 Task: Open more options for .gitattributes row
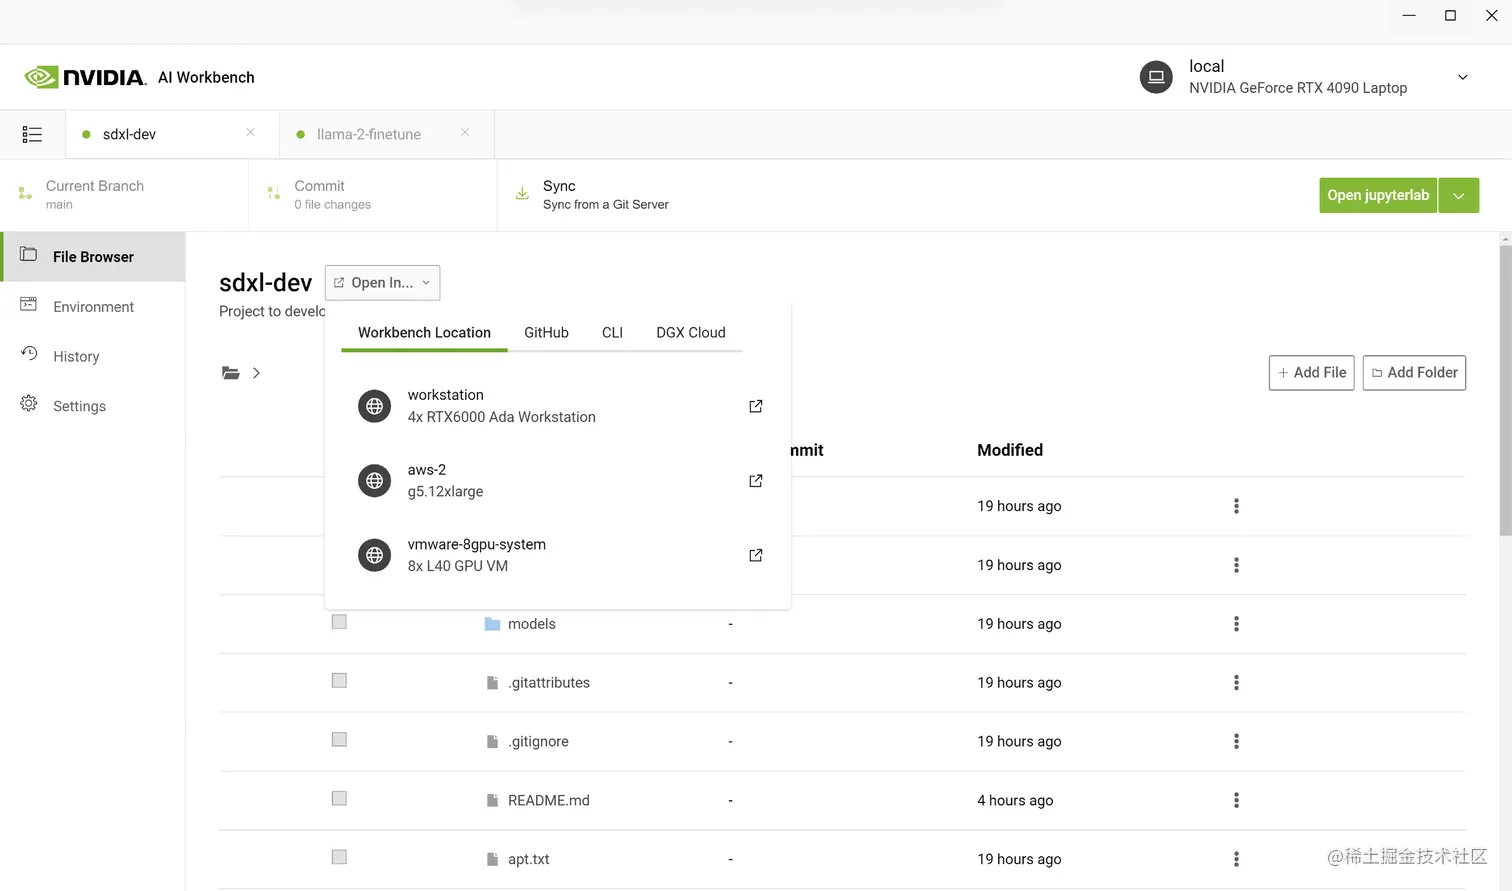(x=1236, y=683)
